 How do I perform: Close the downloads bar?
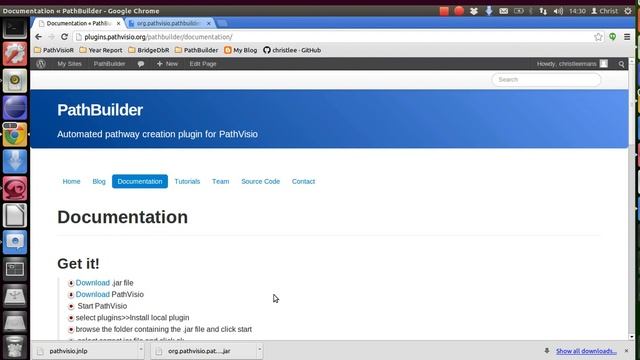[x=626, y=351]
